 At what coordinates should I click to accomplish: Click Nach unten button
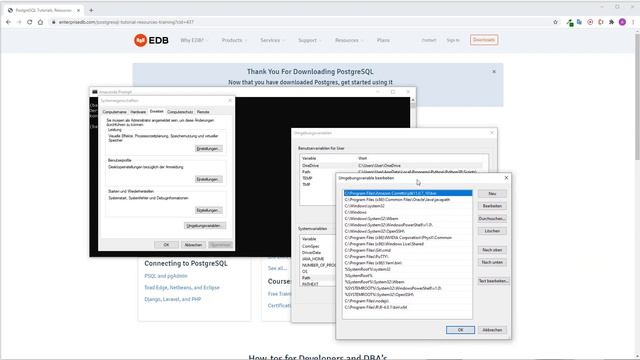492,262
